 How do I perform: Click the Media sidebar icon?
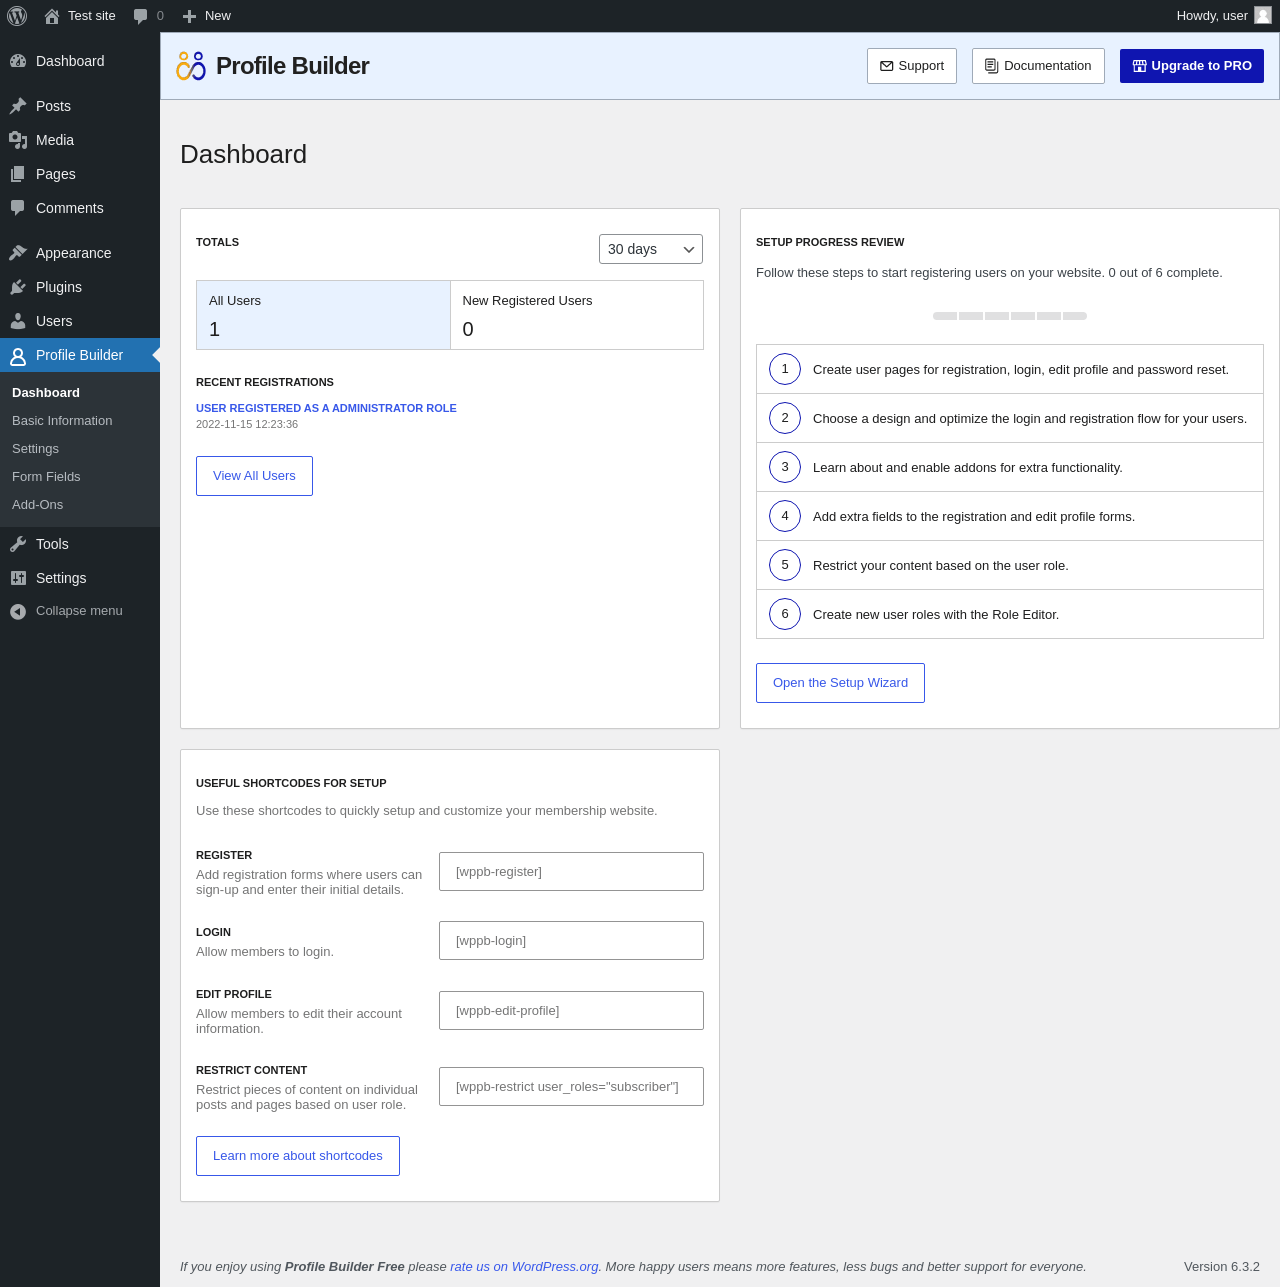tap(18, 140)
